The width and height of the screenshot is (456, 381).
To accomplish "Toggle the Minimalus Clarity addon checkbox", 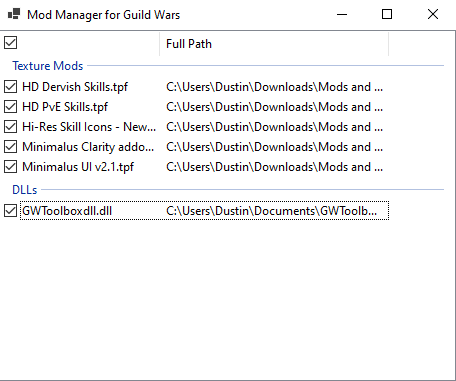I will pyautogui.click(x=10, y=147).
